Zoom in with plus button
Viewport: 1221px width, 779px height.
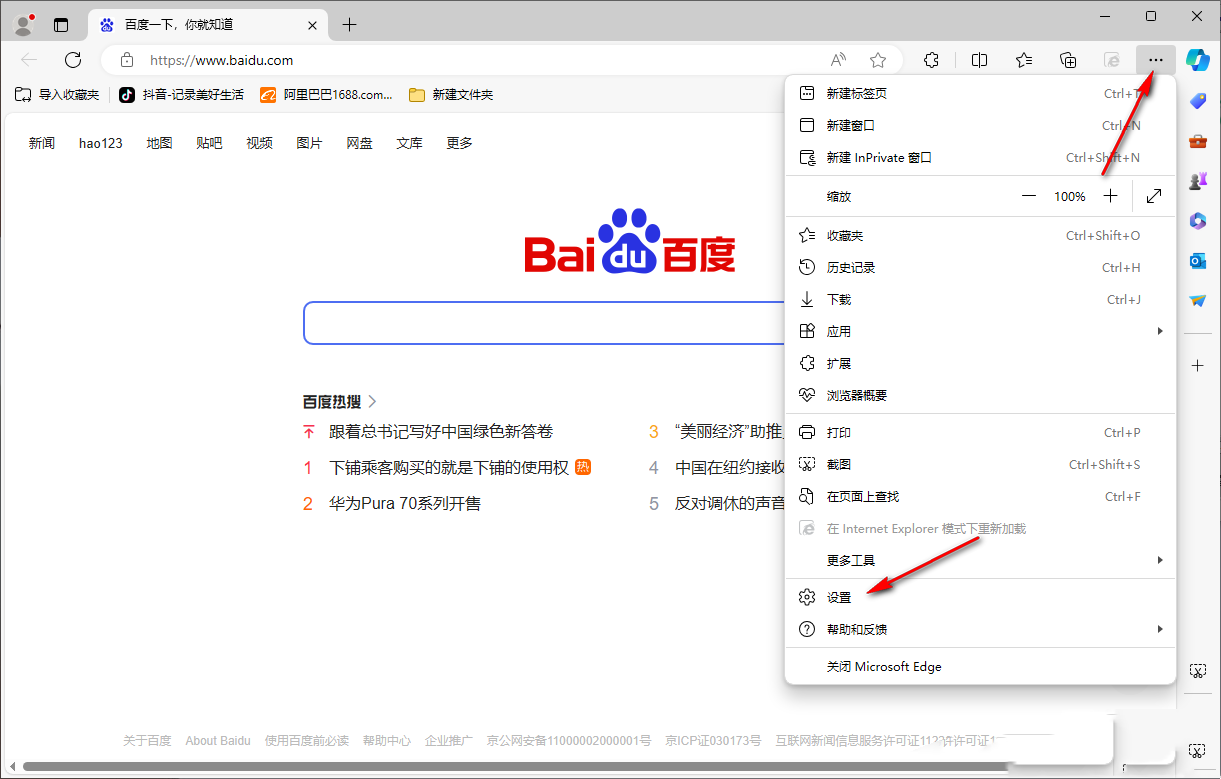coord(1110,196)
